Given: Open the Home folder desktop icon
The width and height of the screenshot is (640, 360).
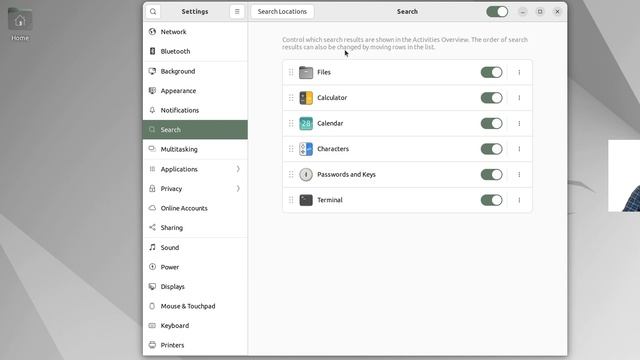Looking at the screenshot, I should (x=20, y=24).
